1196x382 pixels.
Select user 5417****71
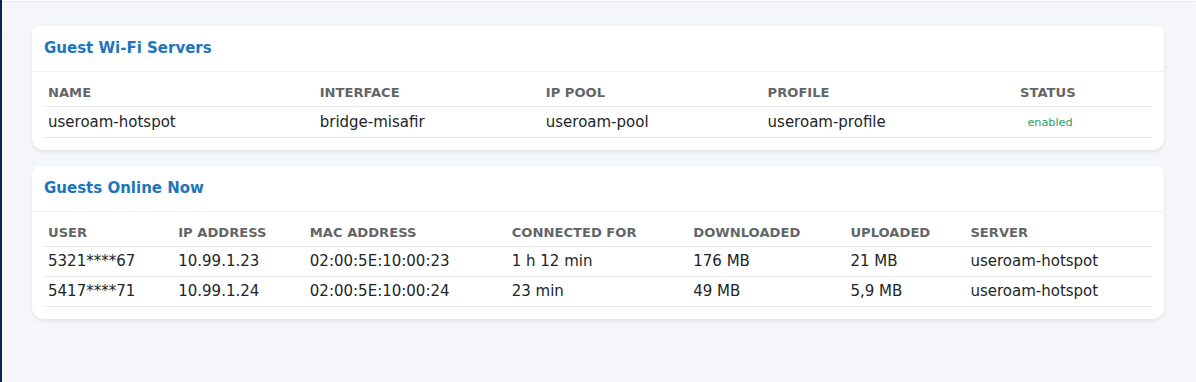click(x=92, y=291)
